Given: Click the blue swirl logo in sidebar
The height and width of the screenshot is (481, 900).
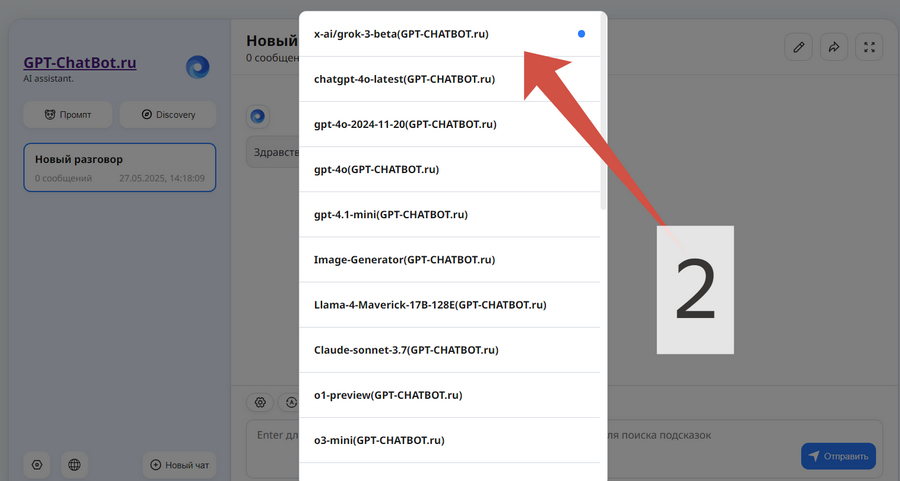Looking at the screenshot, I should click(x=197, y=67).
